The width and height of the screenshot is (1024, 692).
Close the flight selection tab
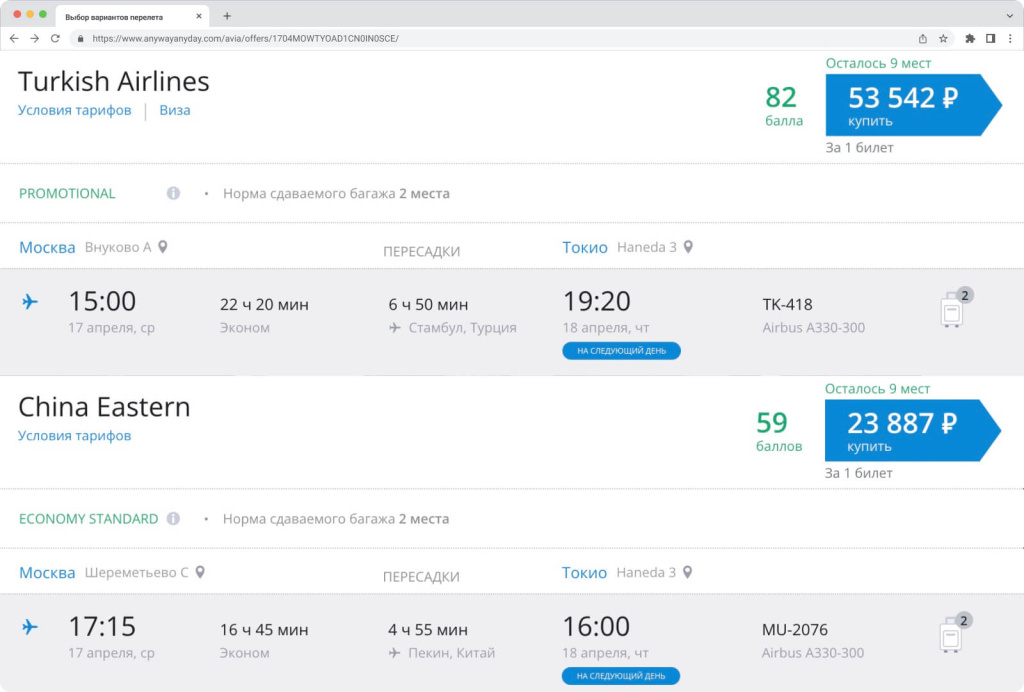(x=199, y=16)
